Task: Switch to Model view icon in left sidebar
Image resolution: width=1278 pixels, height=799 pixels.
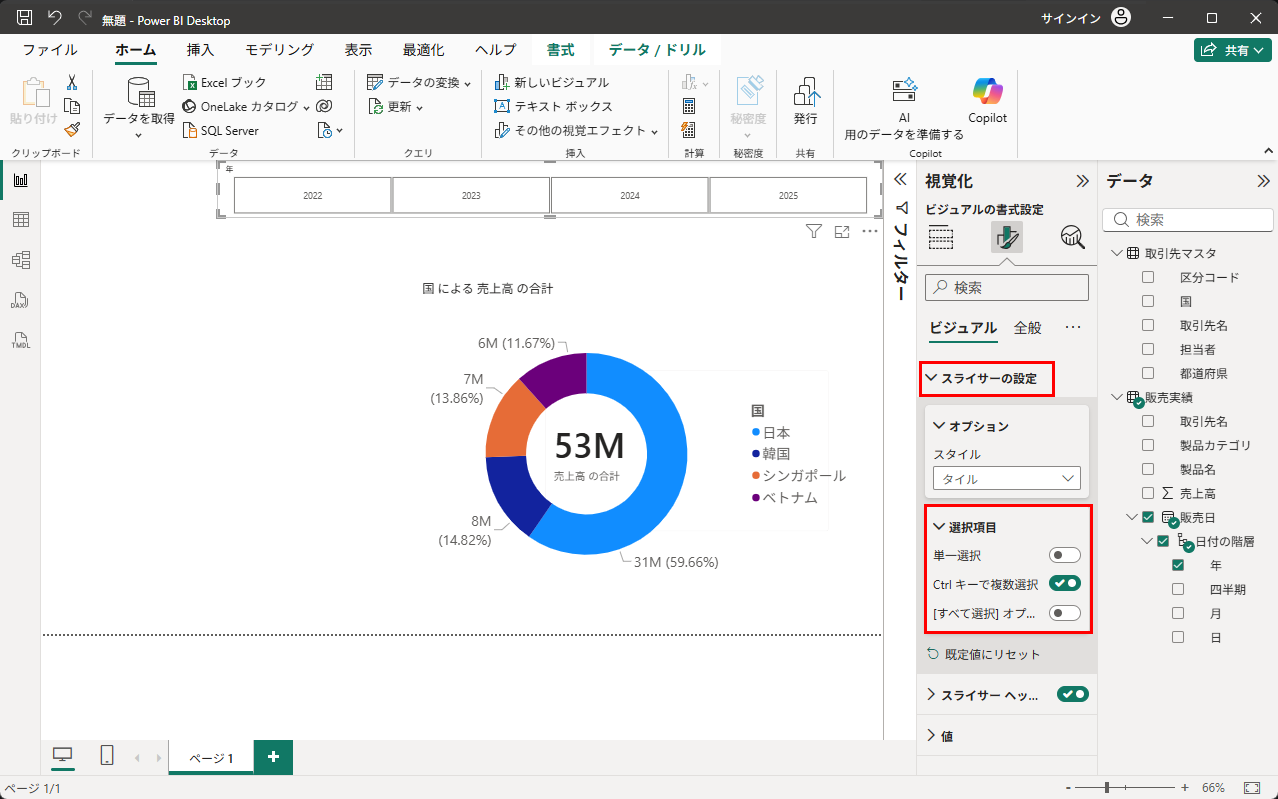Action: pyautogui.click(x=21, y=260)
